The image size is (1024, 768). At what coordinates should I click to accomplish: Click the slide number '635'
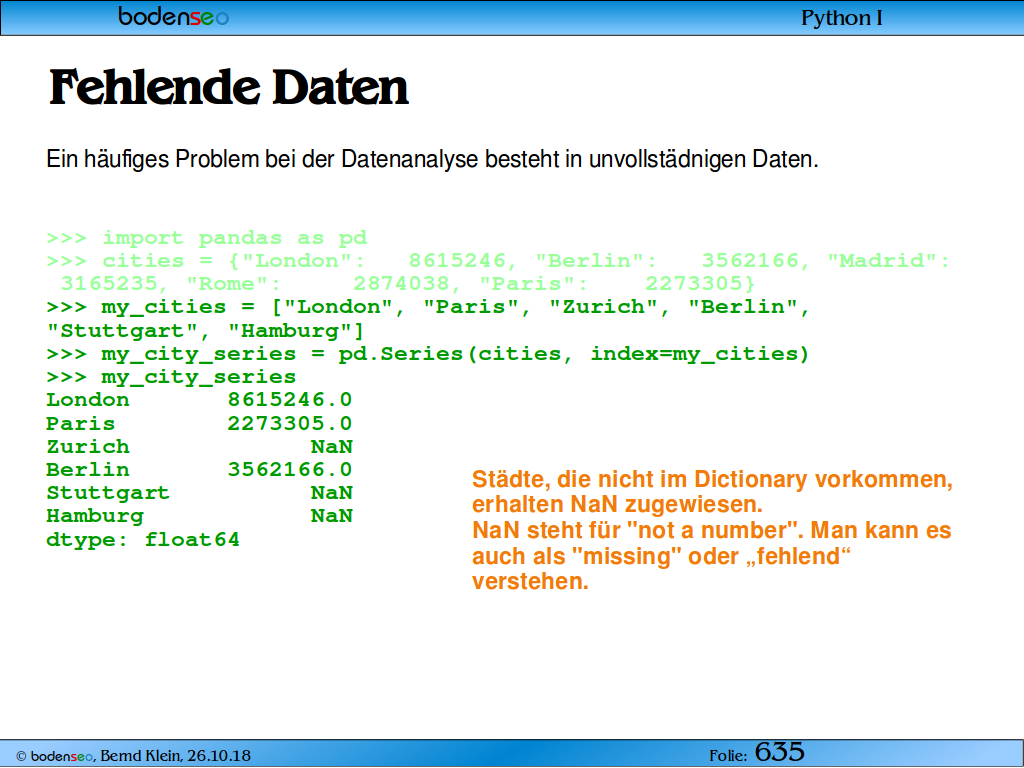(x=780, y=752)
